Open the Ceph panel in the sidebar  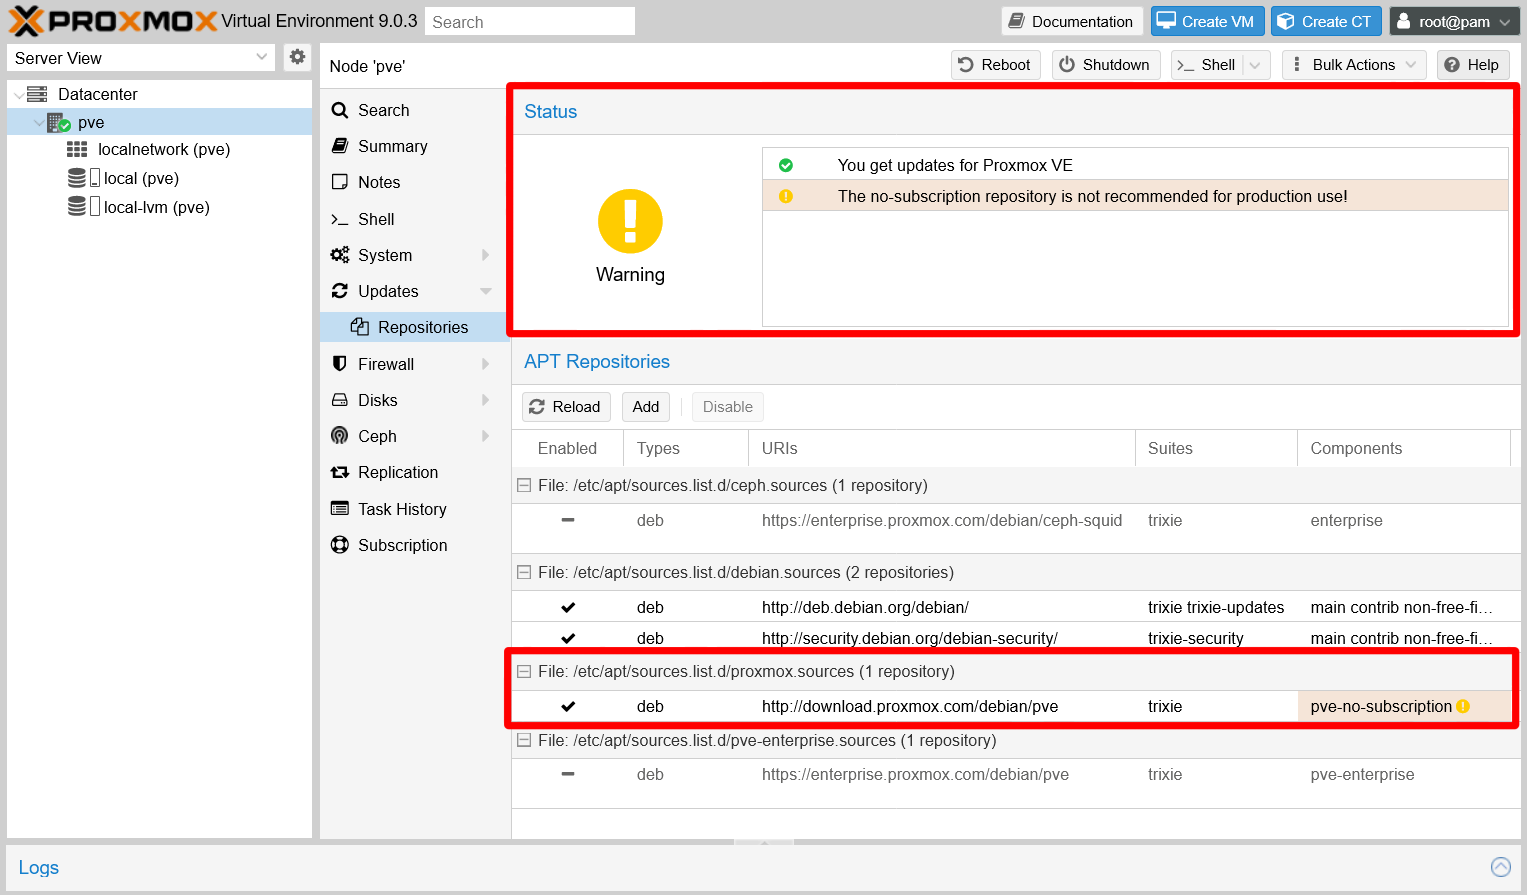point(340,436)
